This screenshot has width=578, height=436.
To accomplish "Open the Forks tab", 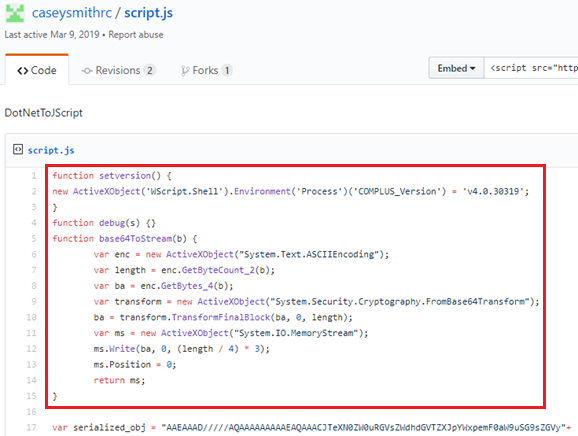I will [x=206, y=70].
